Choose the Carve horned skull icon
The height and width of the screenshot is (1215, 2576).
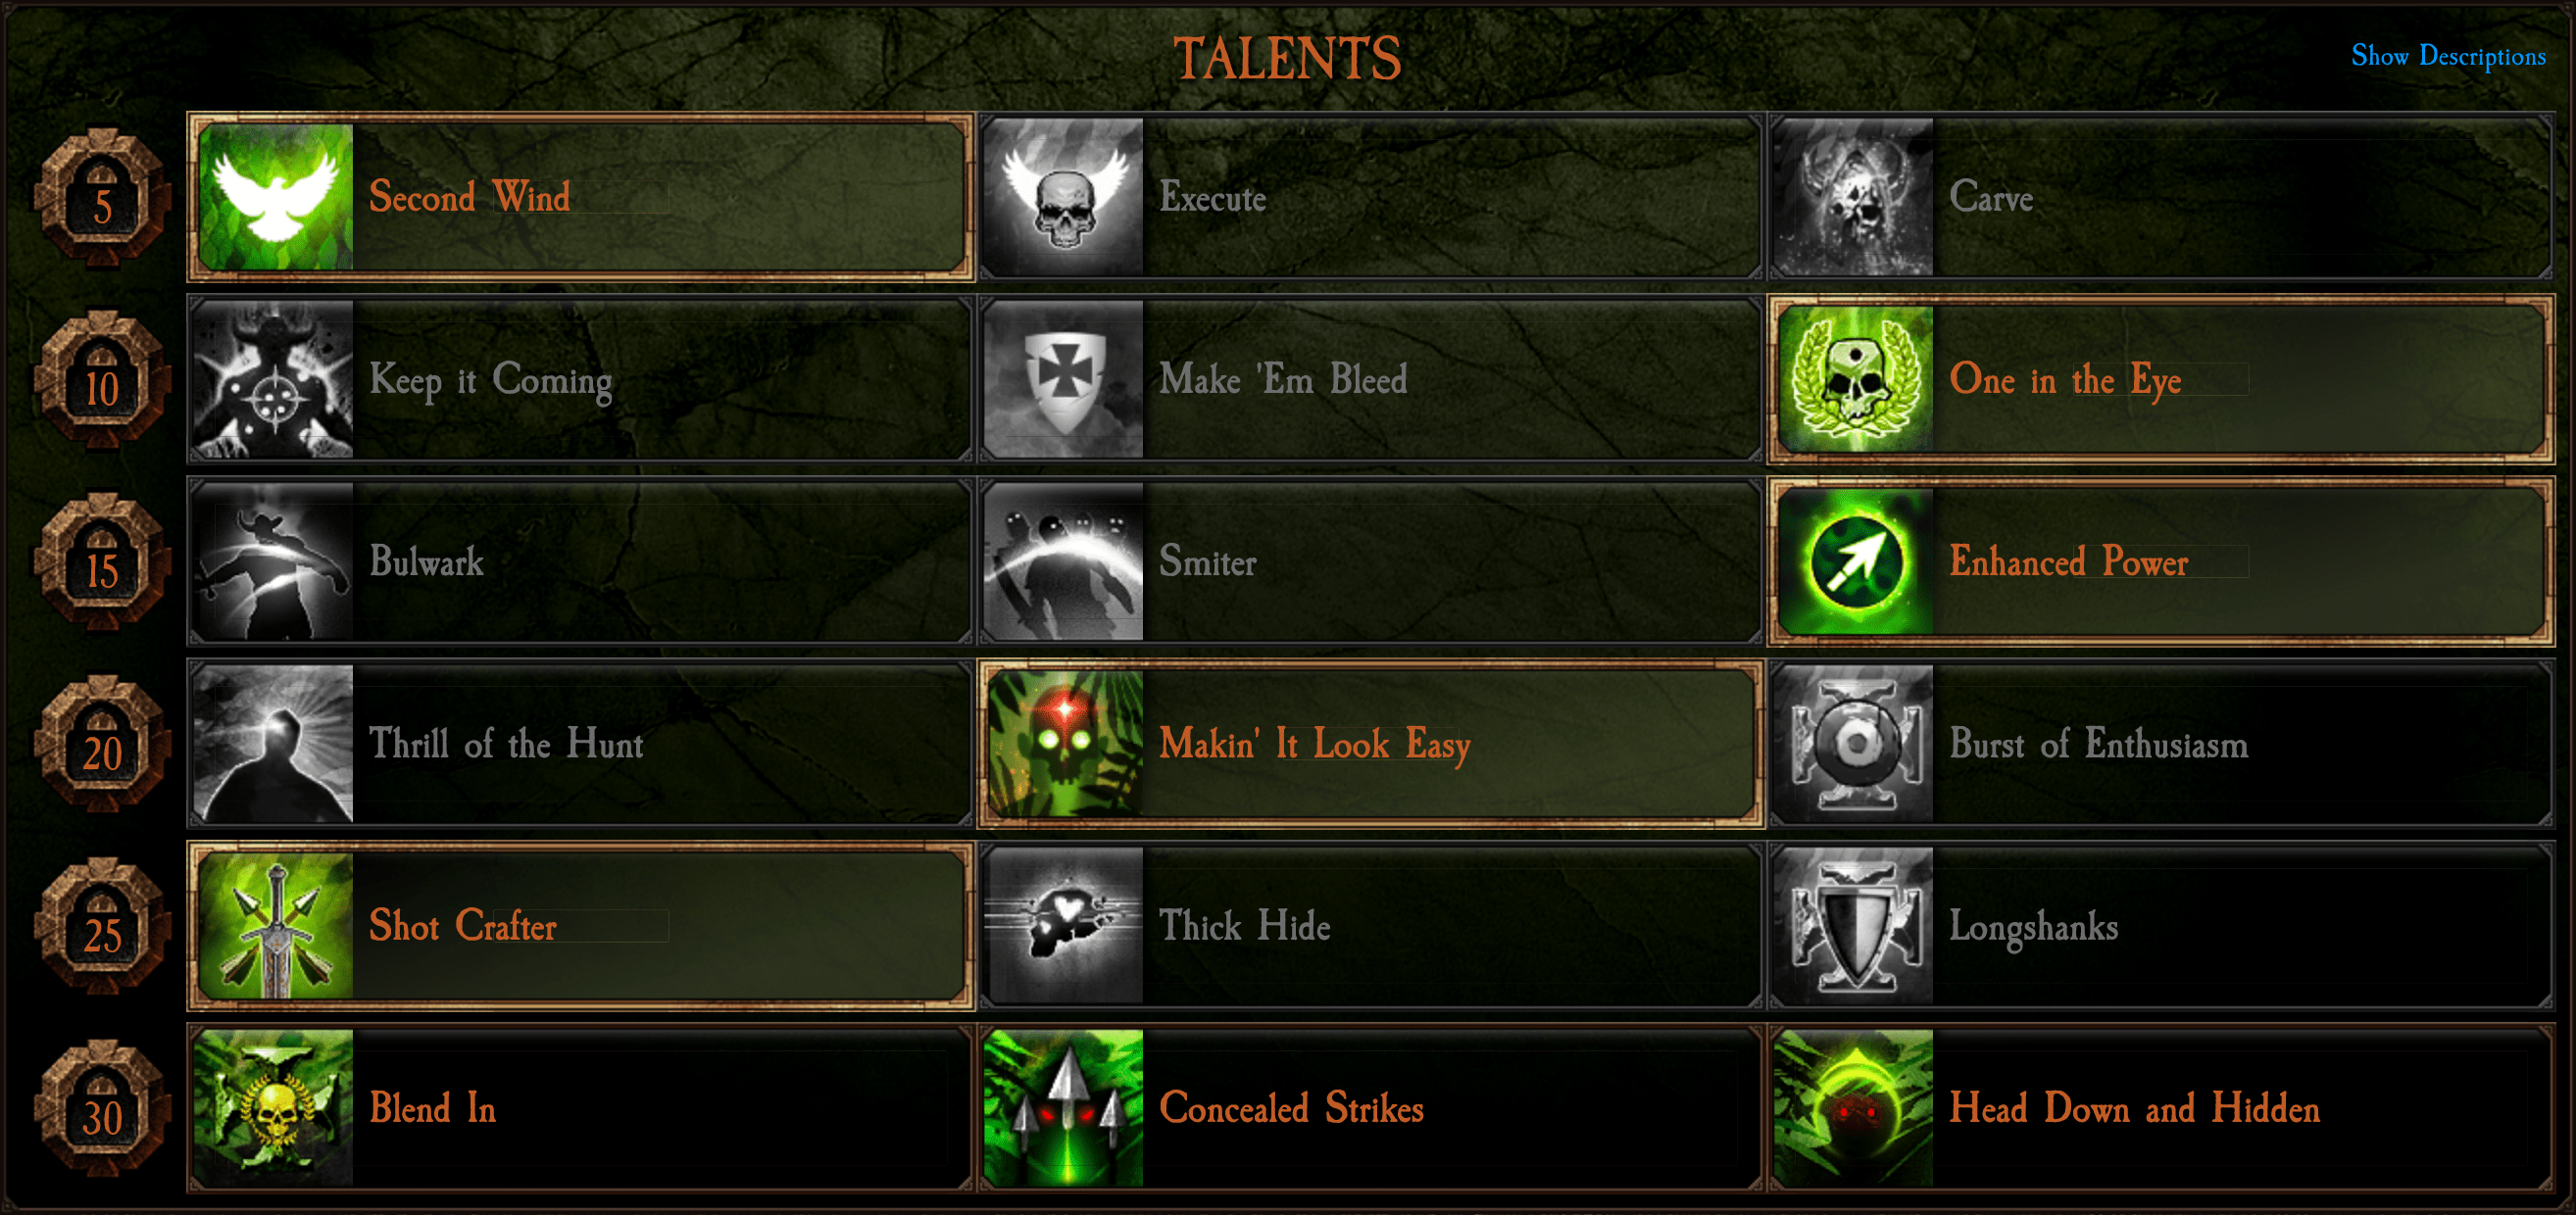tap(1853, 197)
